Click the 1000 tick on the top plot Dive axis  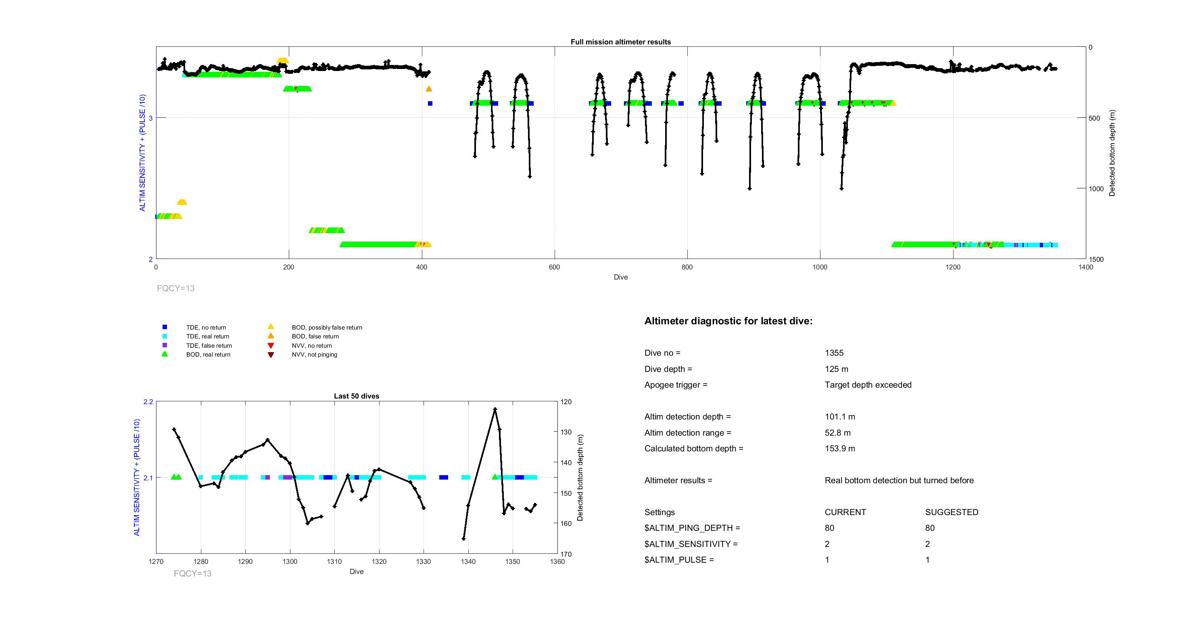[820, 268]
